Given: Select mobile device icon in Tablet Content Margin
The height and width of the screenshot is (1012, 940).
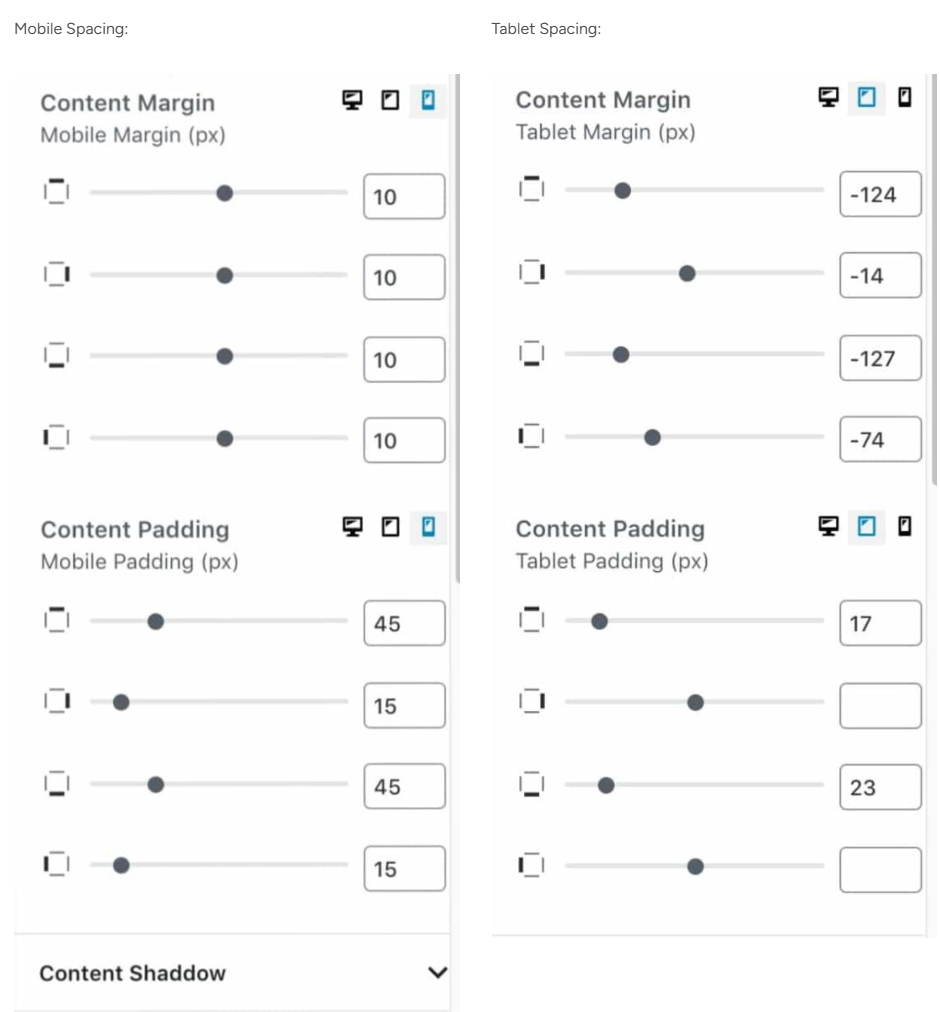Looking at the screenshot, I should click(905, 97).
